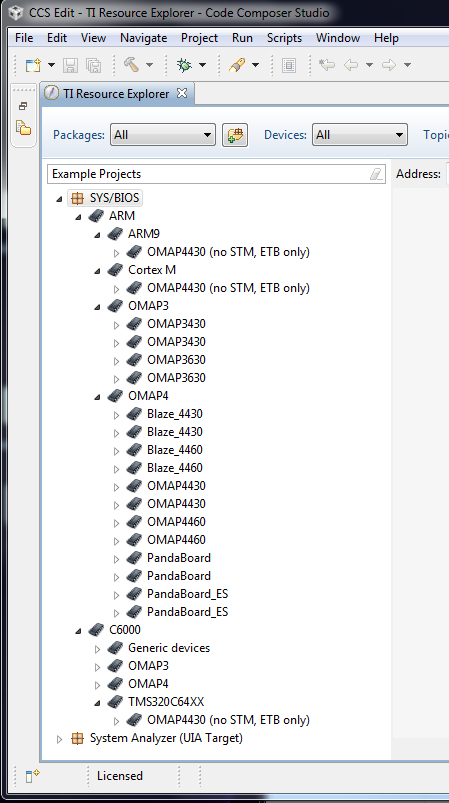Open the Navigate menu
449x803 pixels.
(143, 38)
